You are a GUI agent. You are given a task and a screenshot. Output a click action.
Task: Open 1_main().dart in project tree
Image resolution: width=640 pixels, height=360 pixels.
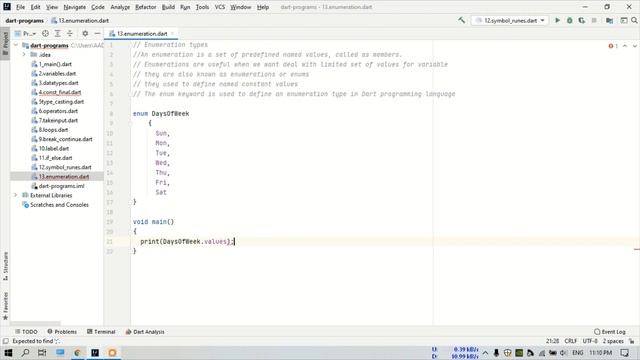pyautogui.click(x=55, y=64)
